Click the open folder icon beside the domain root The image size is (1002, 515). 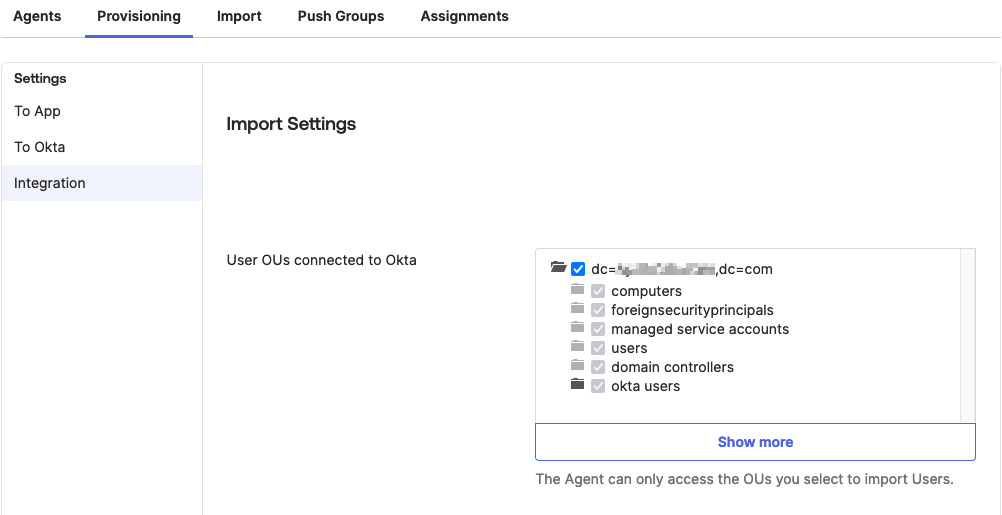coord(558,268)
